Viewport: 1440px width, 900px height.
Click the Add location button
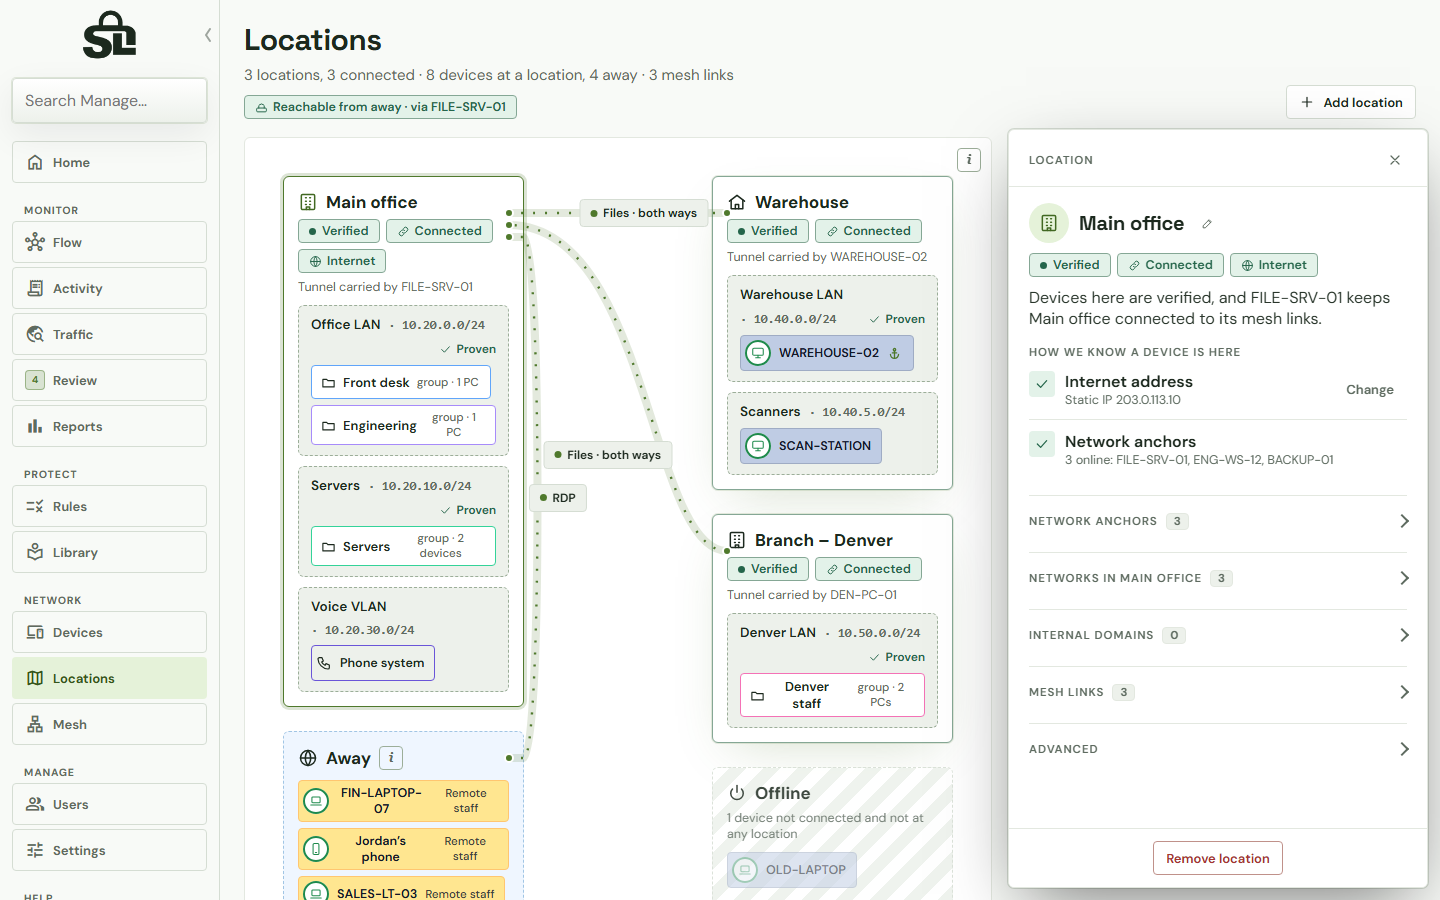(1351, 102)
